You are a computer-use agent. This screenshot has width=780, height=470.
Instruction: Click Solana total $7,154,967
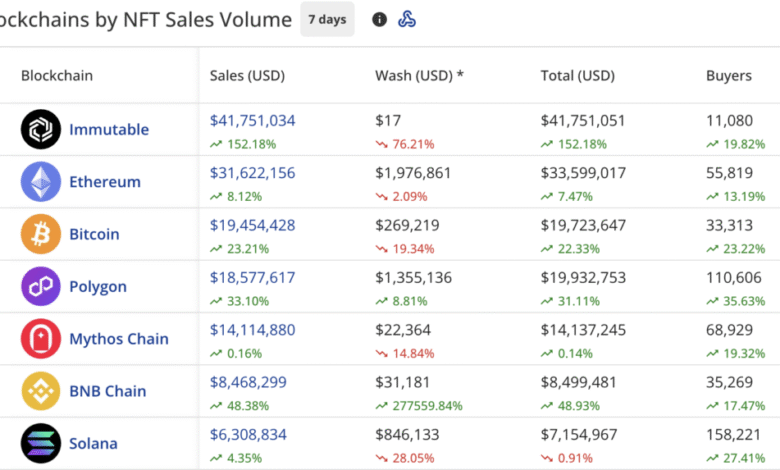[579, 434]
